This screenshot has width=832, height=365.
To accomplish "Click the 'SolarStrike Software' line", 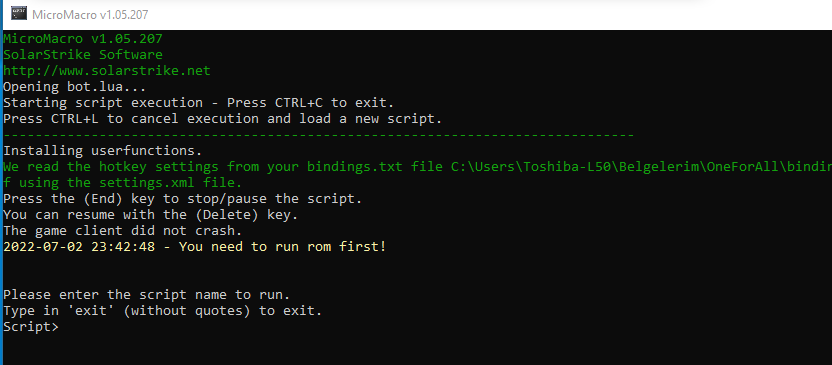I will click(x=83, y=55).
